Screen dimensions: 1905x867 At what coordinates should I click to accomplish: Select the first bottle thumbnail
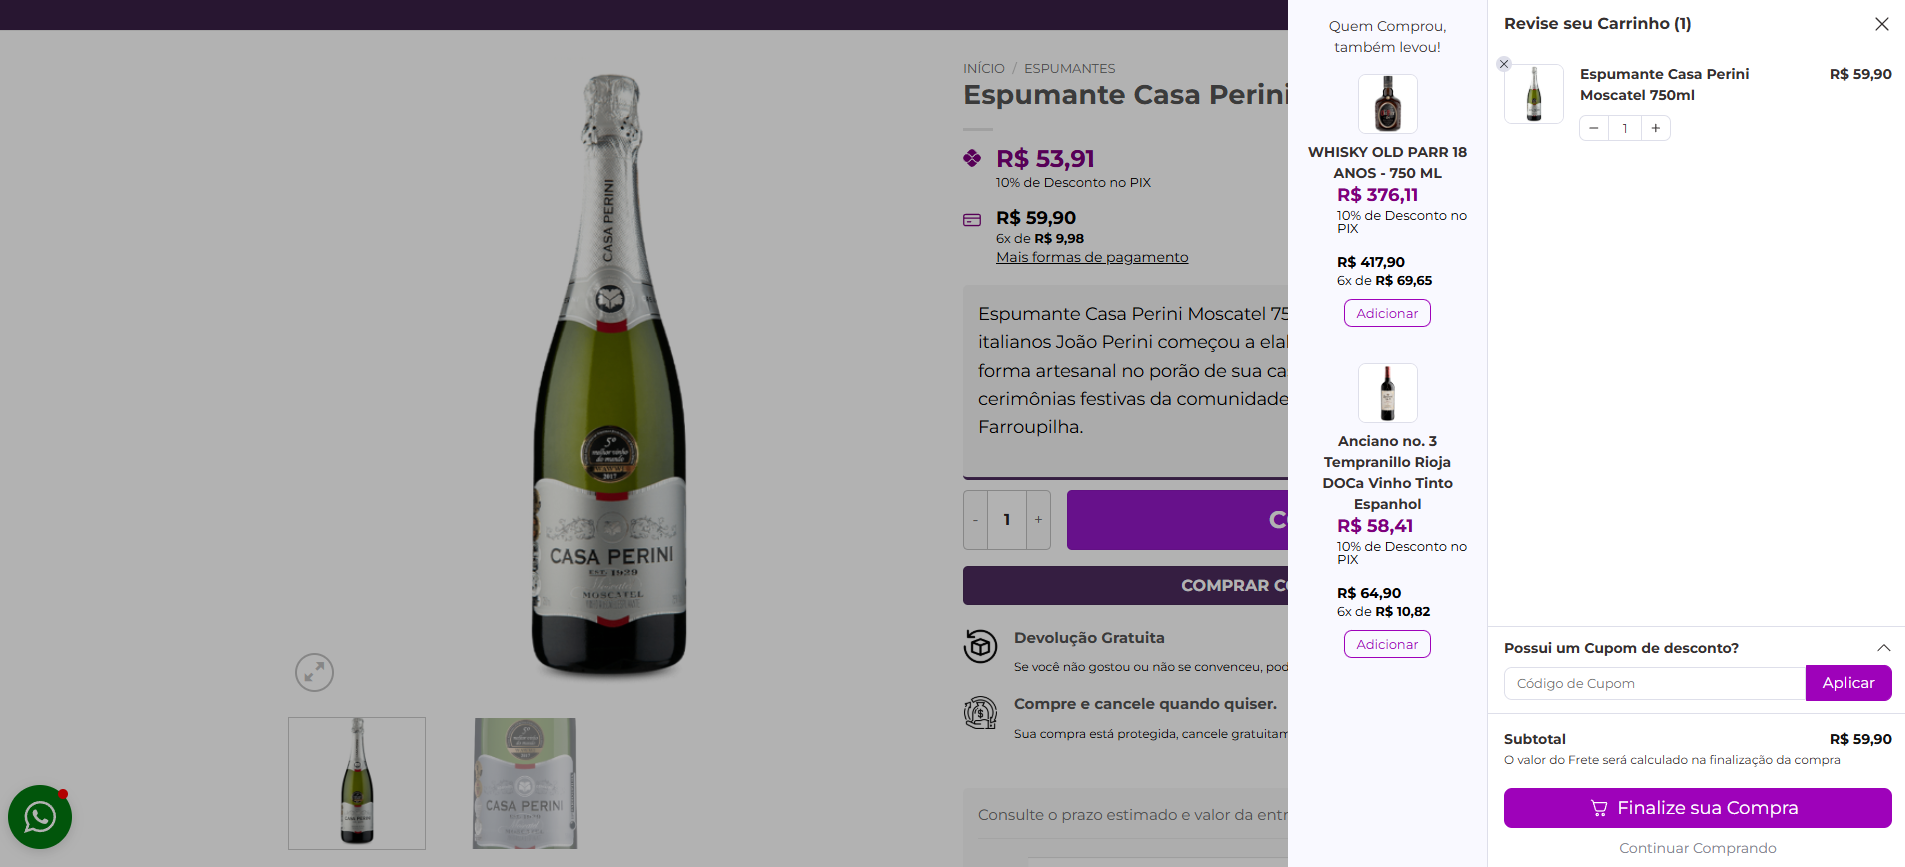357,783
